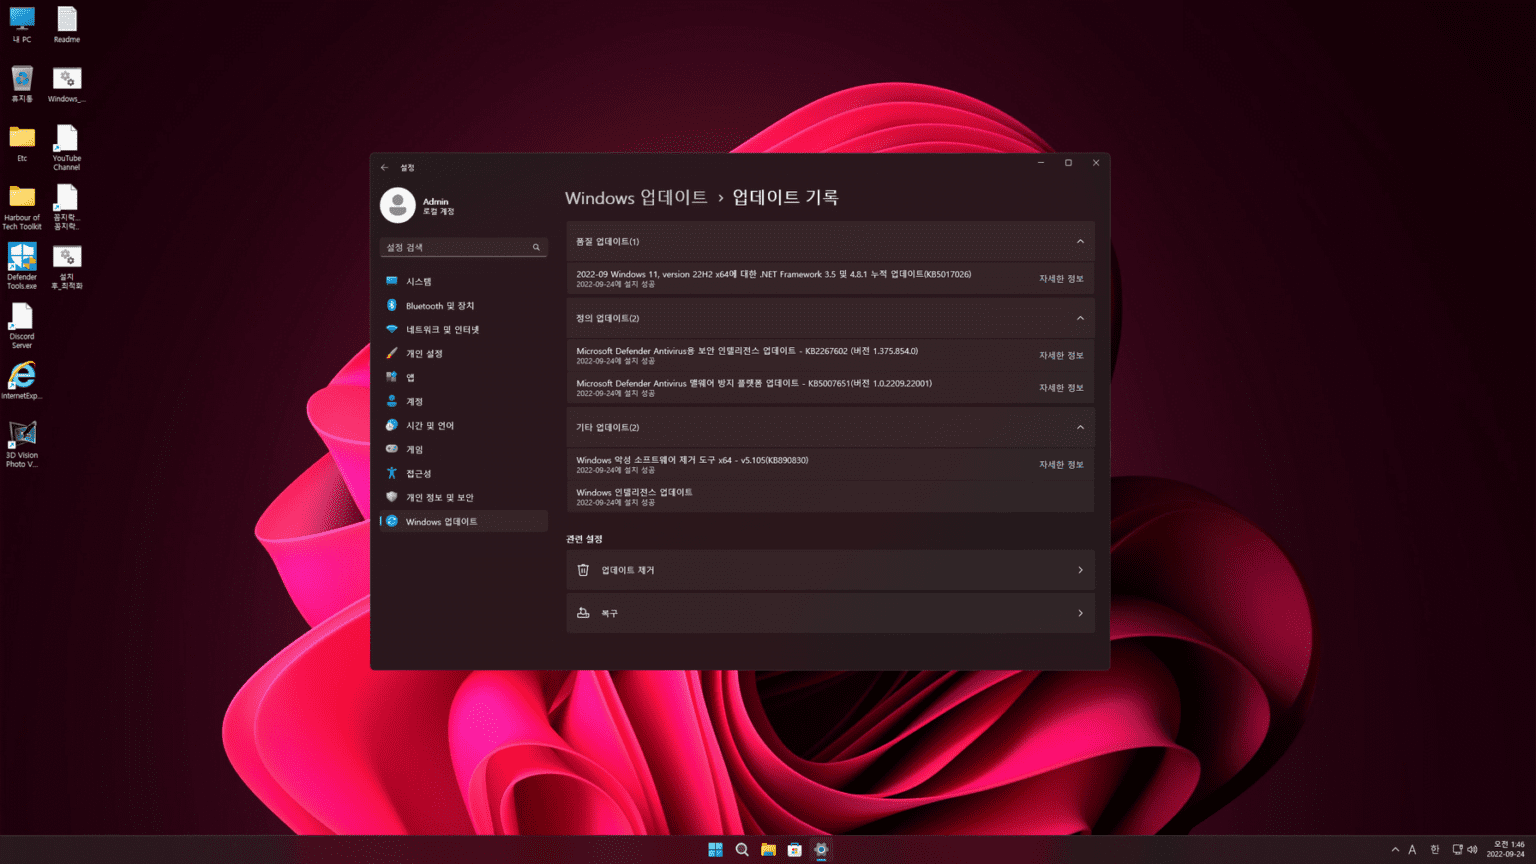Open the 업데이트 제거 option
Viewport: 1536px width, 864px height.
click(830, 570)
